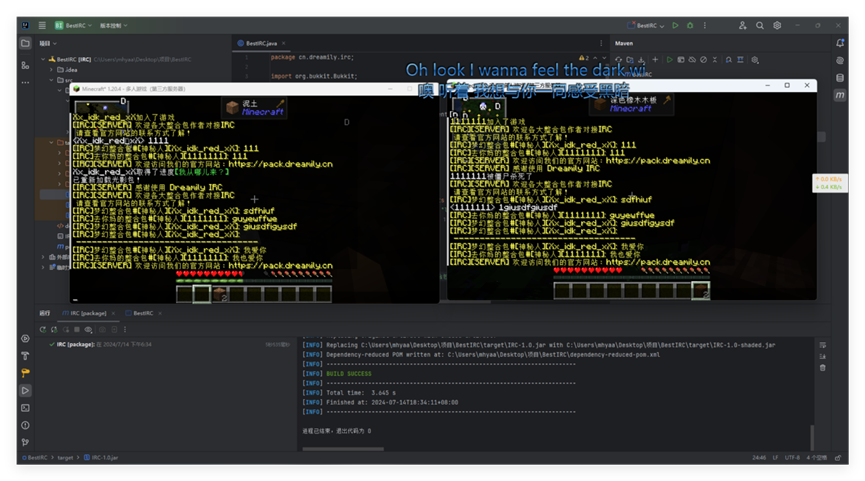Download sources and documentation Maven icon

coord(641,60)
